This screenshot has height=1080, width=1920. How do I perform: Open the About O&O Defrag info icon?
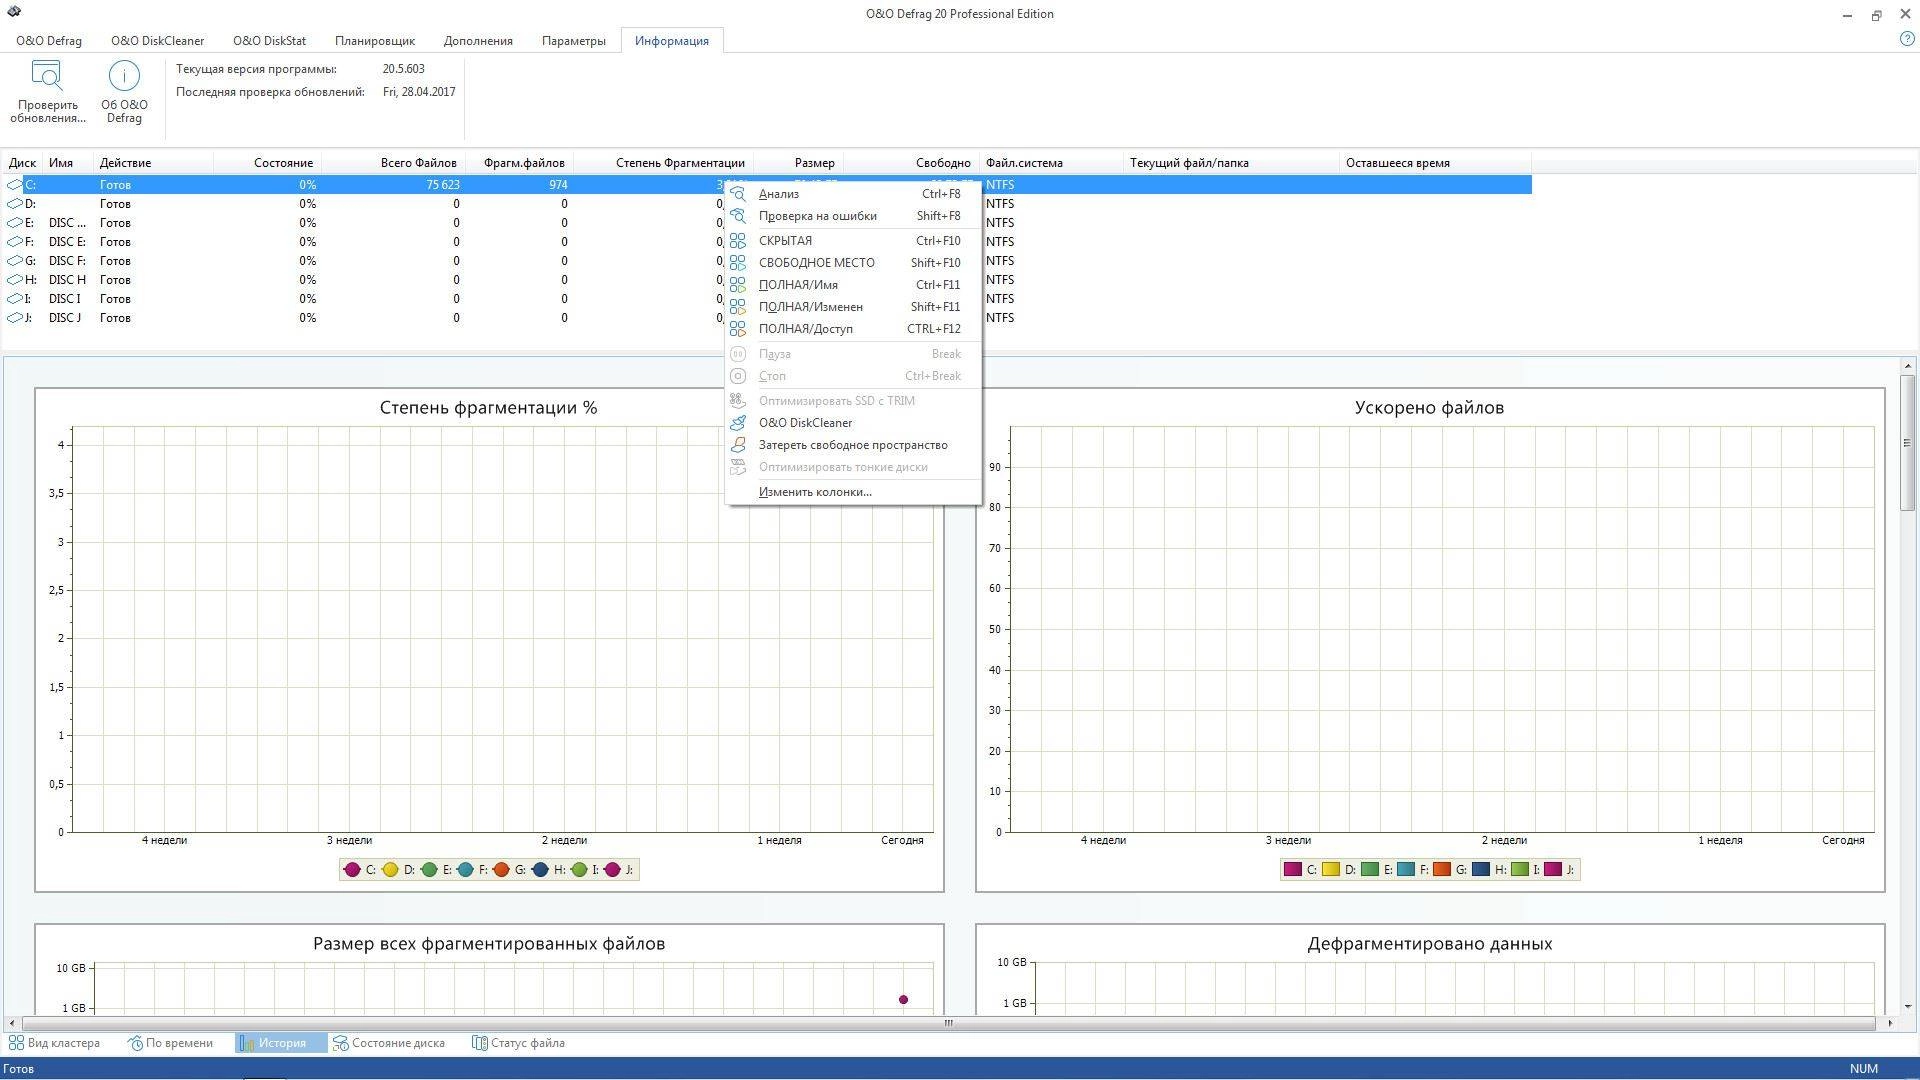[x=124, y=76]
